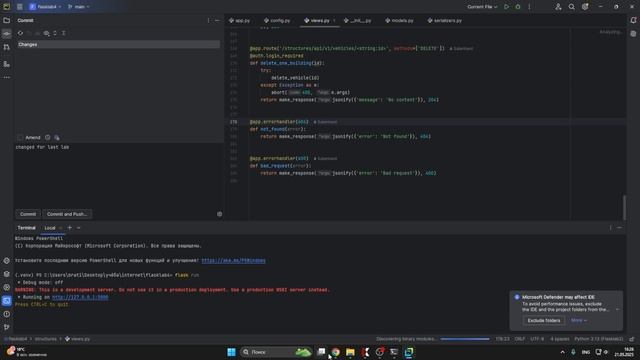
Task: Open the Pull Requests sidebar icon
Action: [7, 47]
